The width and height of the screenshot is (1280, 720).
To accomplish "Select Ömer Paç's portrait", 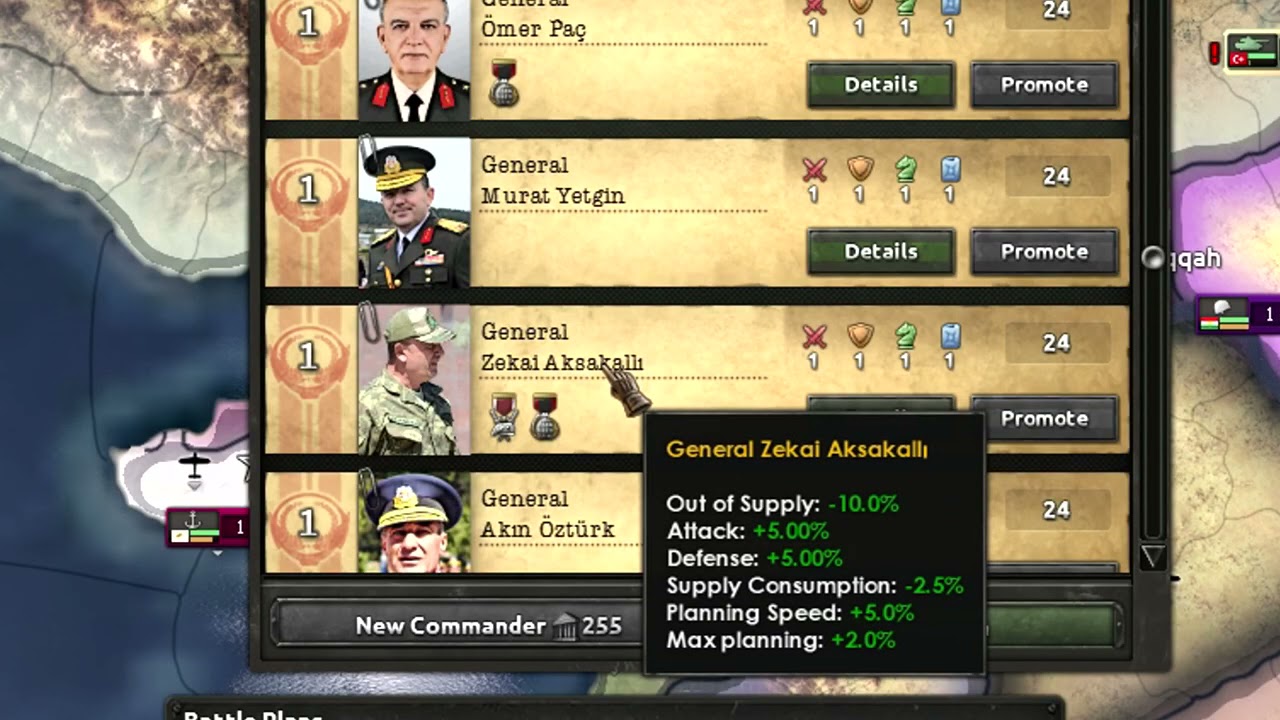I will coord(414,60).
